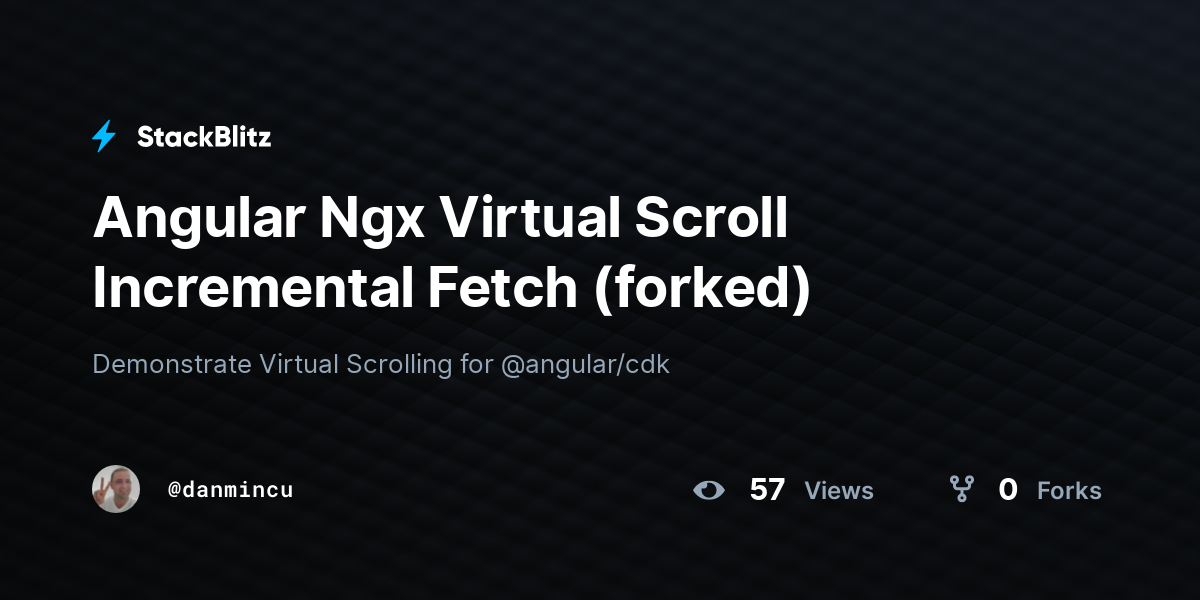Click the StackBlitz lightning bolt logo

(104, 136)
